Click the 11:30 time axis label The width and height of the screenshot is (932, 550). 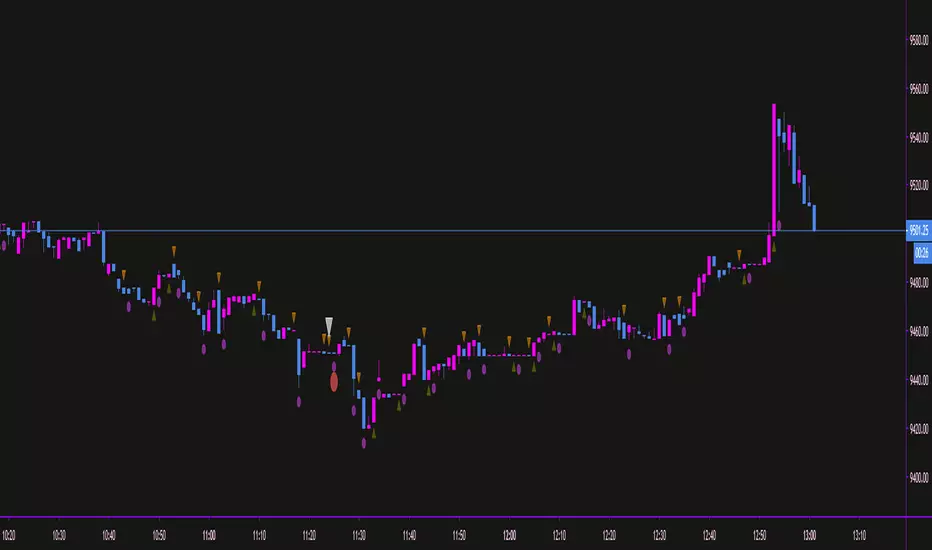[x=359, y=535]
